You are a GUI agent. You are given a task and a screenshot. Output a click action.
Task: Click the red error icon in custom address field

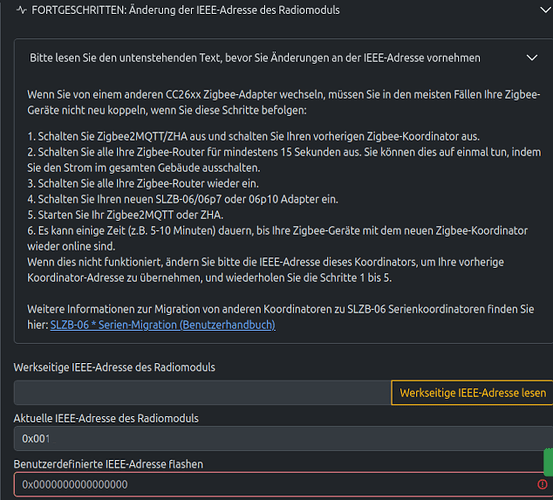click(542, 484)
